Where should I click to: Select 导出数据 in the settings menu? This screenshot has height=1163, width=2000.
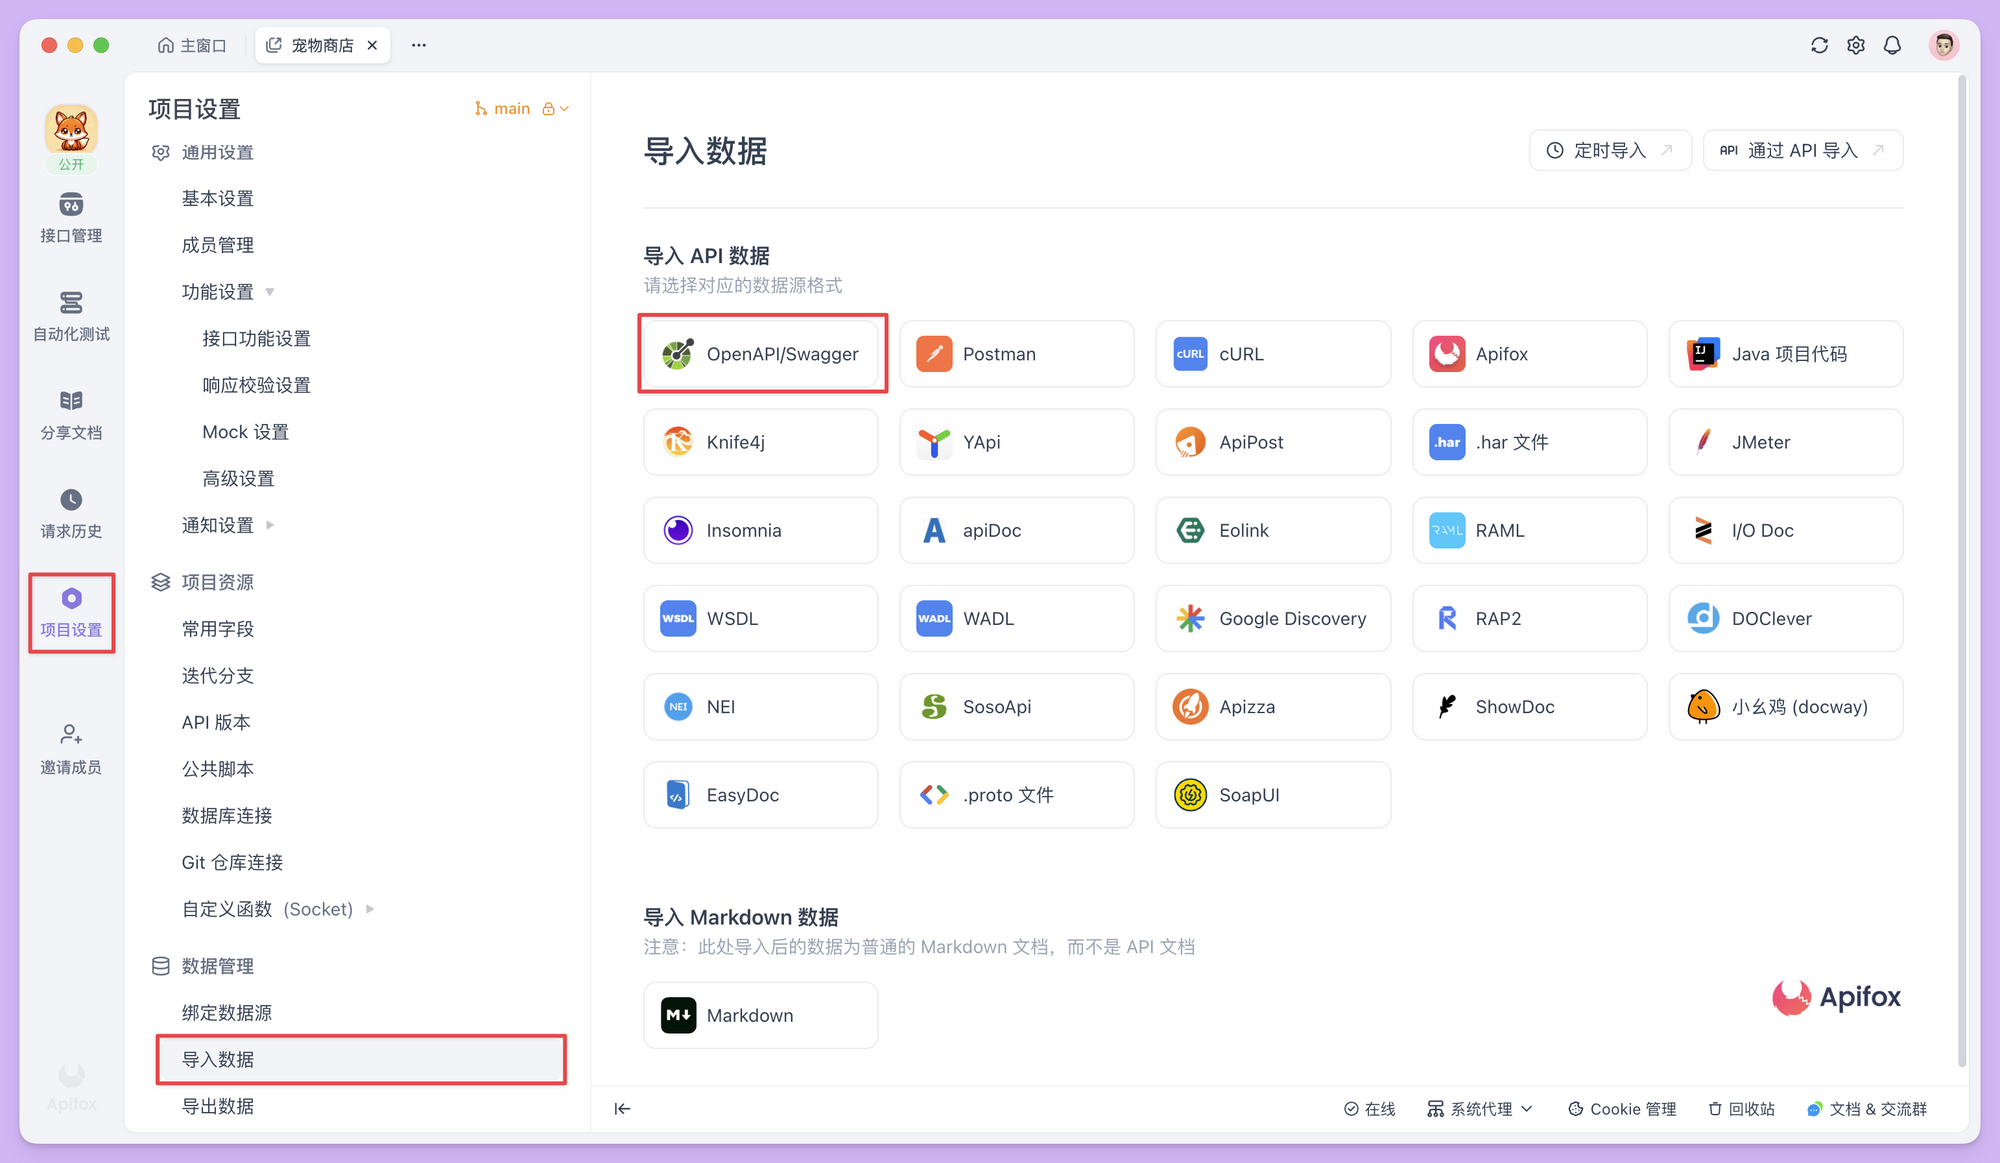pos(218,1106)
